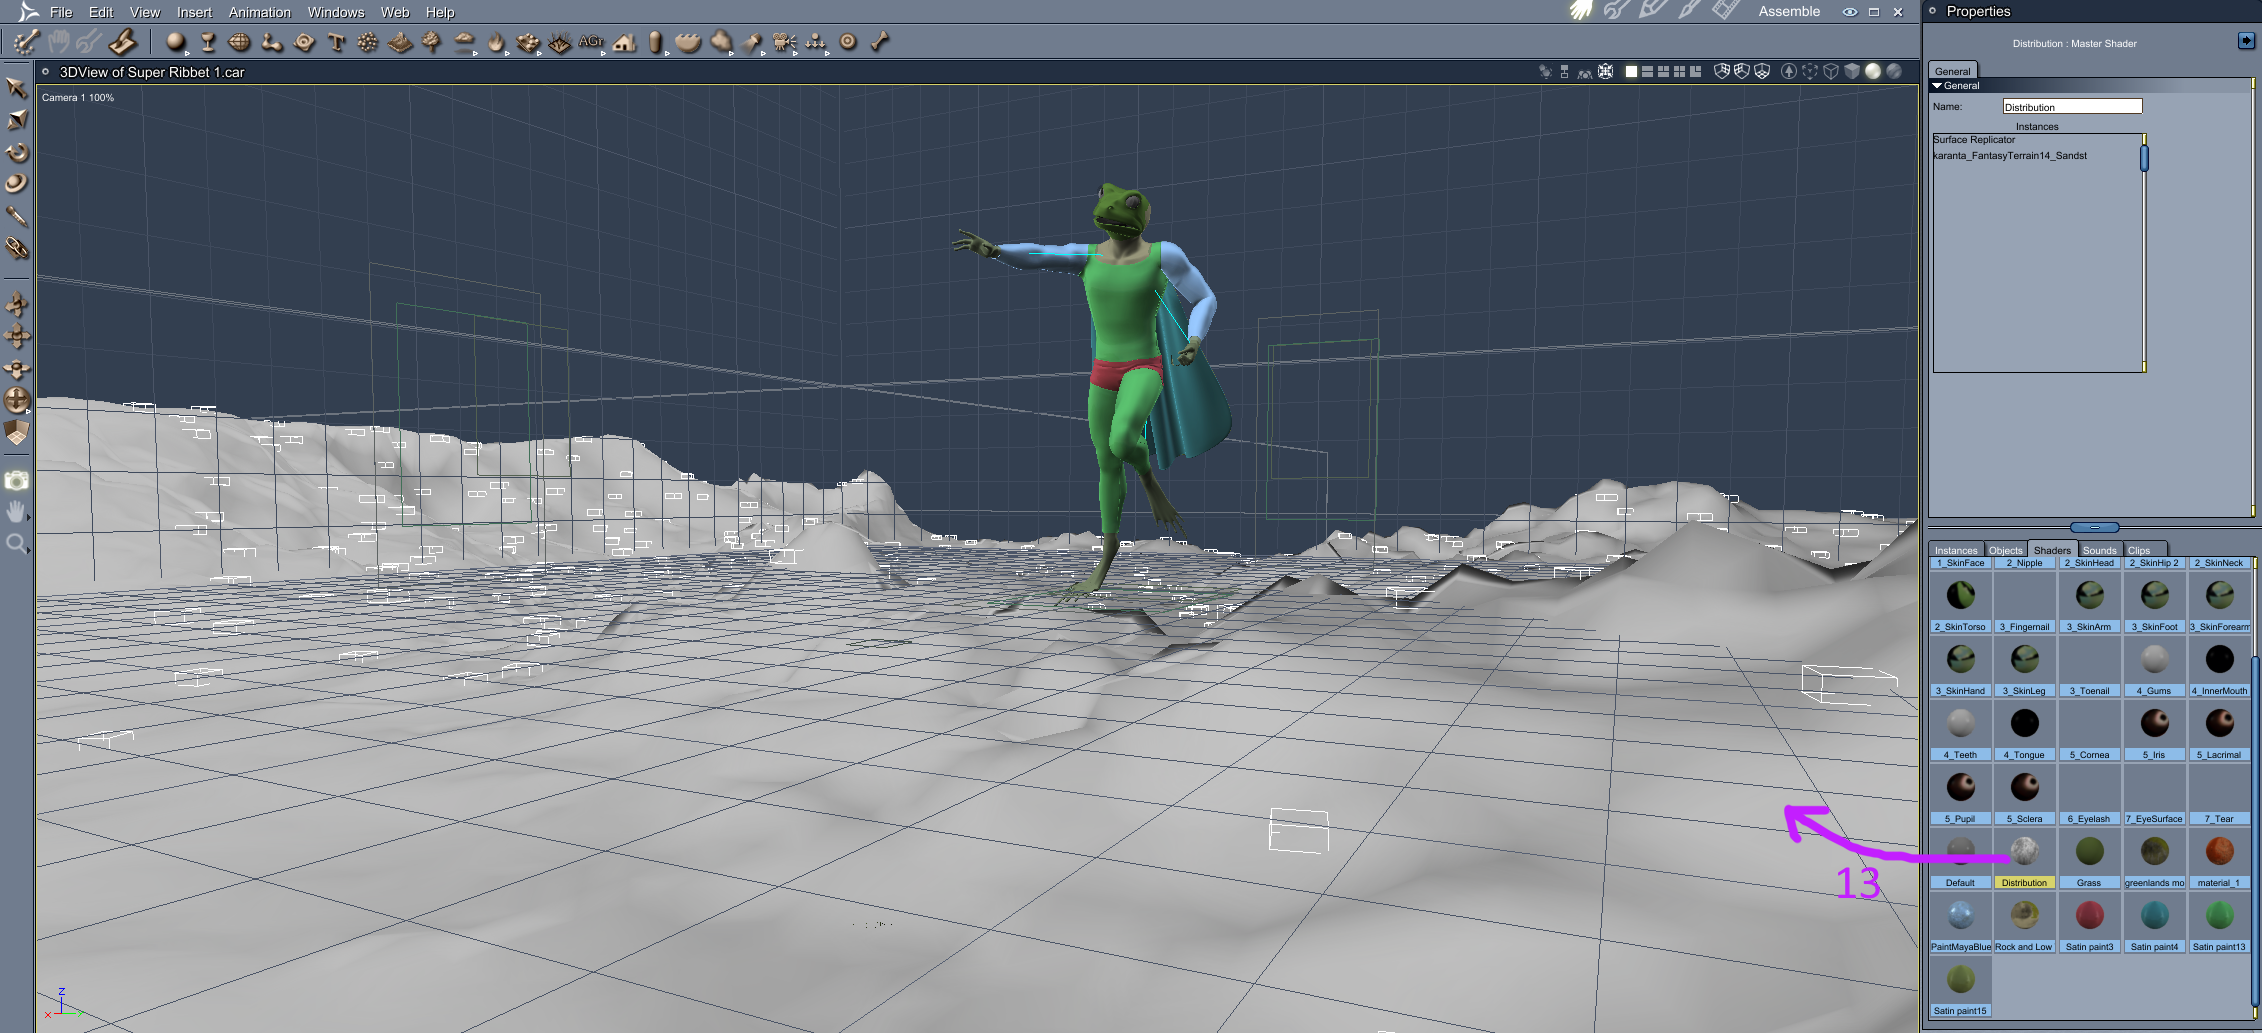Select four-pane viewport layout

pos(1679,71)
